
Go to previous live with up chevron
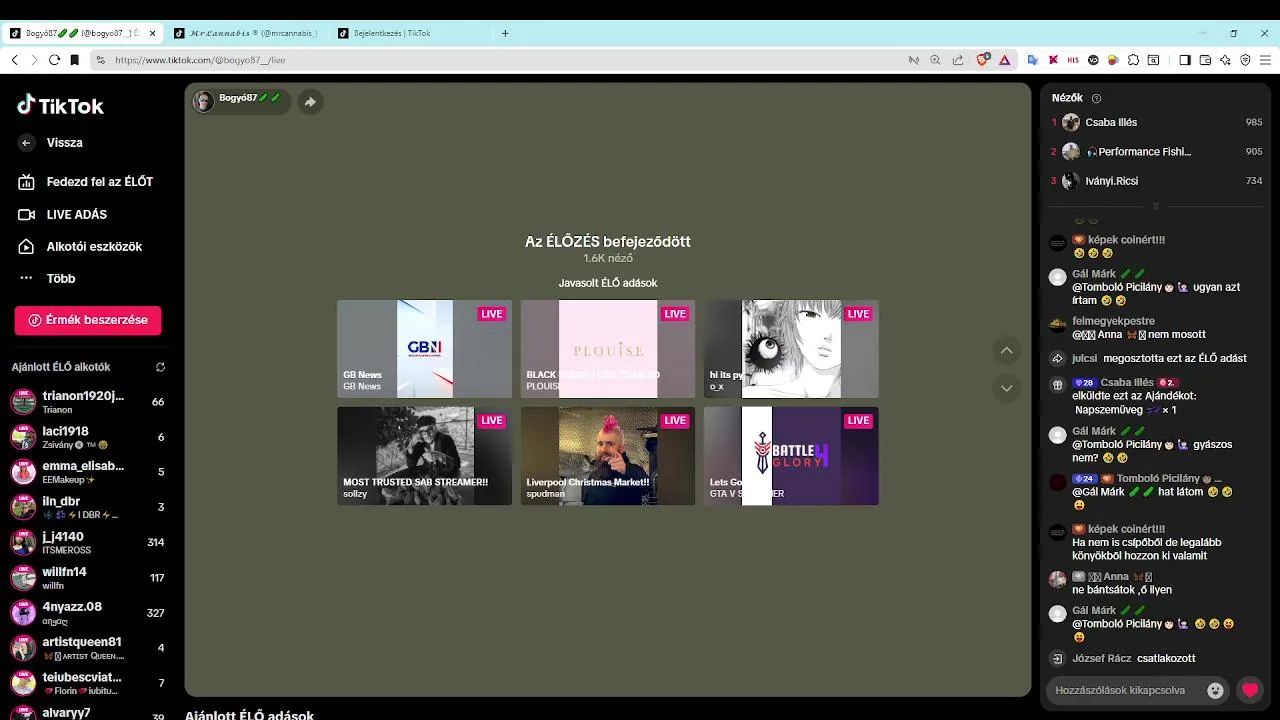click(1007, 350)
